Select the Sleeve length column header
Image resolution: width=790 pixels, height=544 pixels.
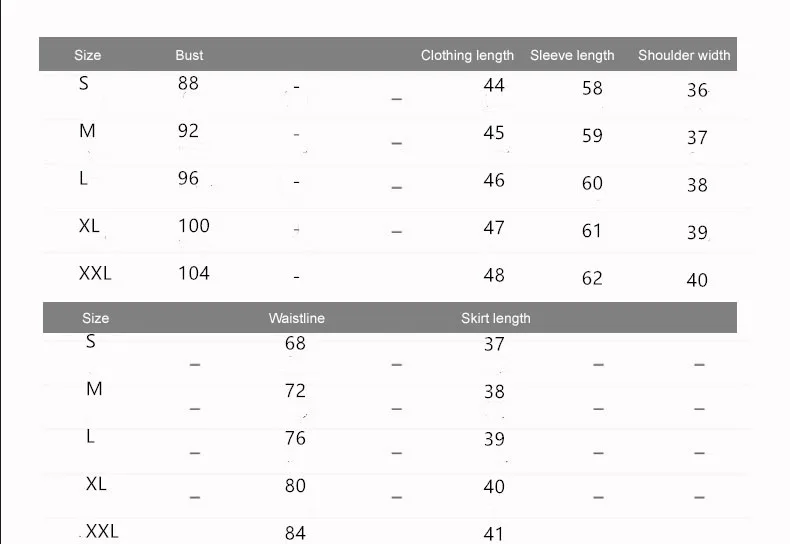pyautogui.click(x=572, y=55)
